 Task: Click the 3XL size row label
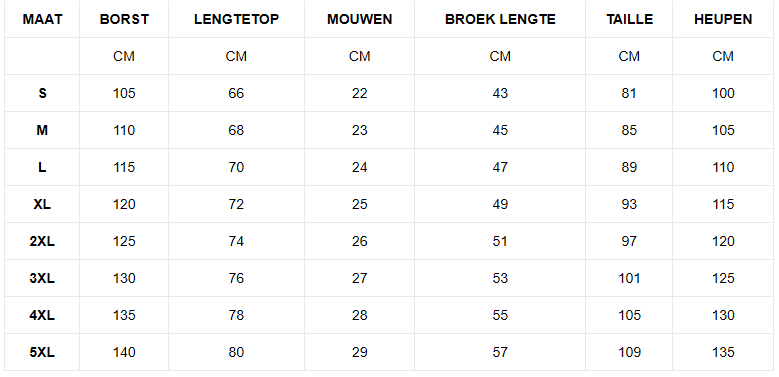pyautogui.click(x=42, y=279)
